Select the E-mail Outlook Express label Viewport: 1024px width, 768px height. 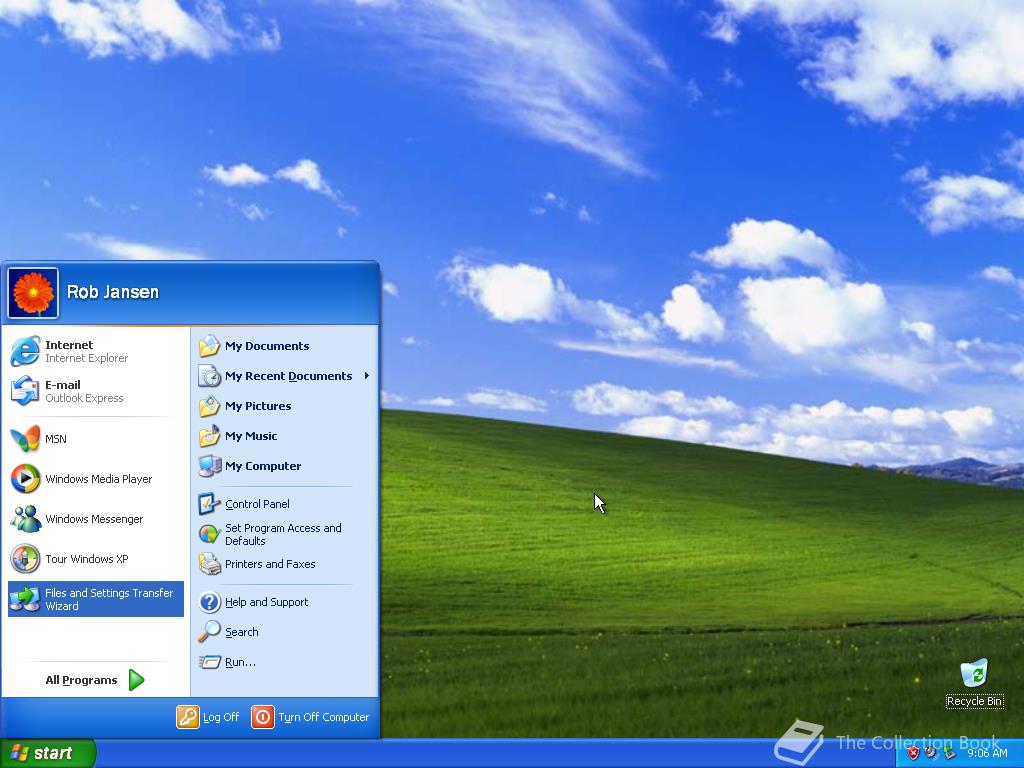(84, 391)
